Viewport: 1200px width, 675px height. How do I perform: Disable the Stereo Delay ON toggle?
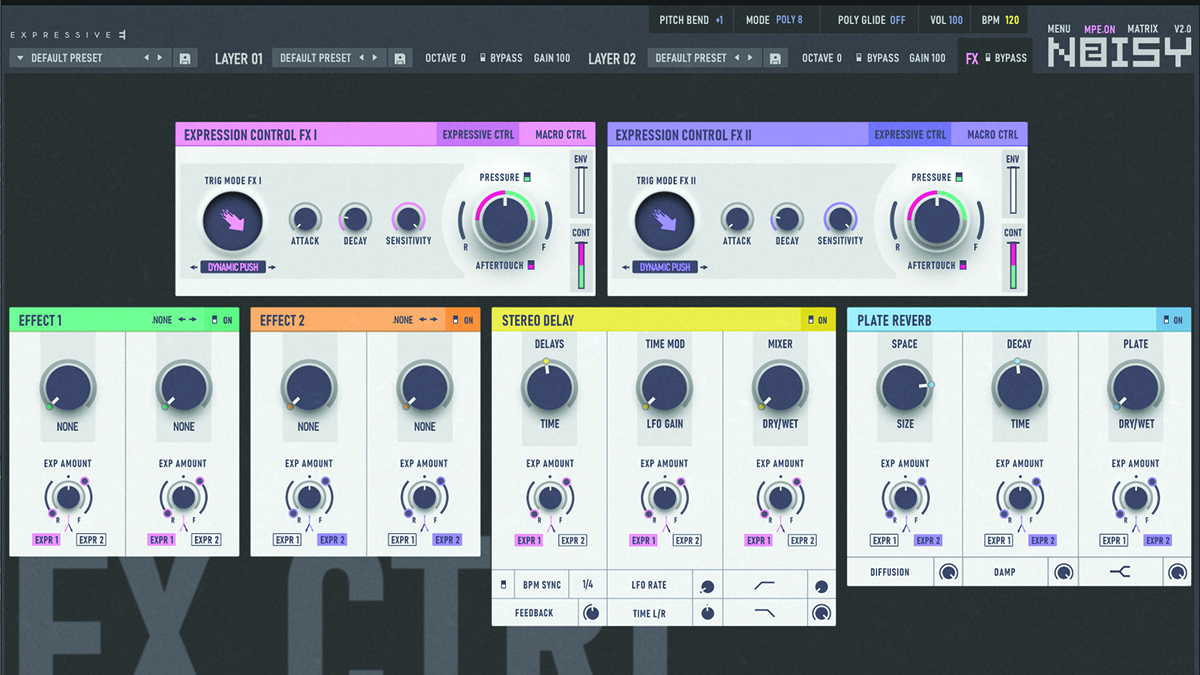click(x=816, y=320)
